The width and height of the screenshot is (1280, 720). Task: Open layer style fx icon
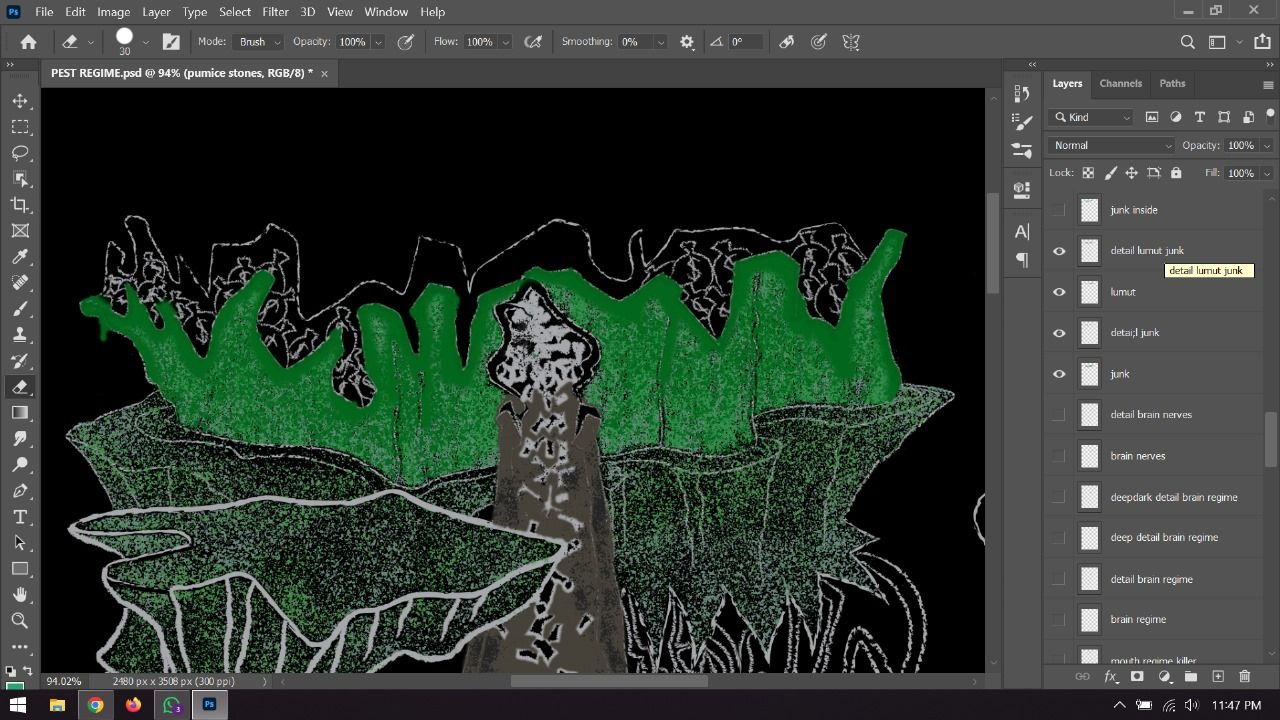pyautogui.click(x=1110, y=677)
